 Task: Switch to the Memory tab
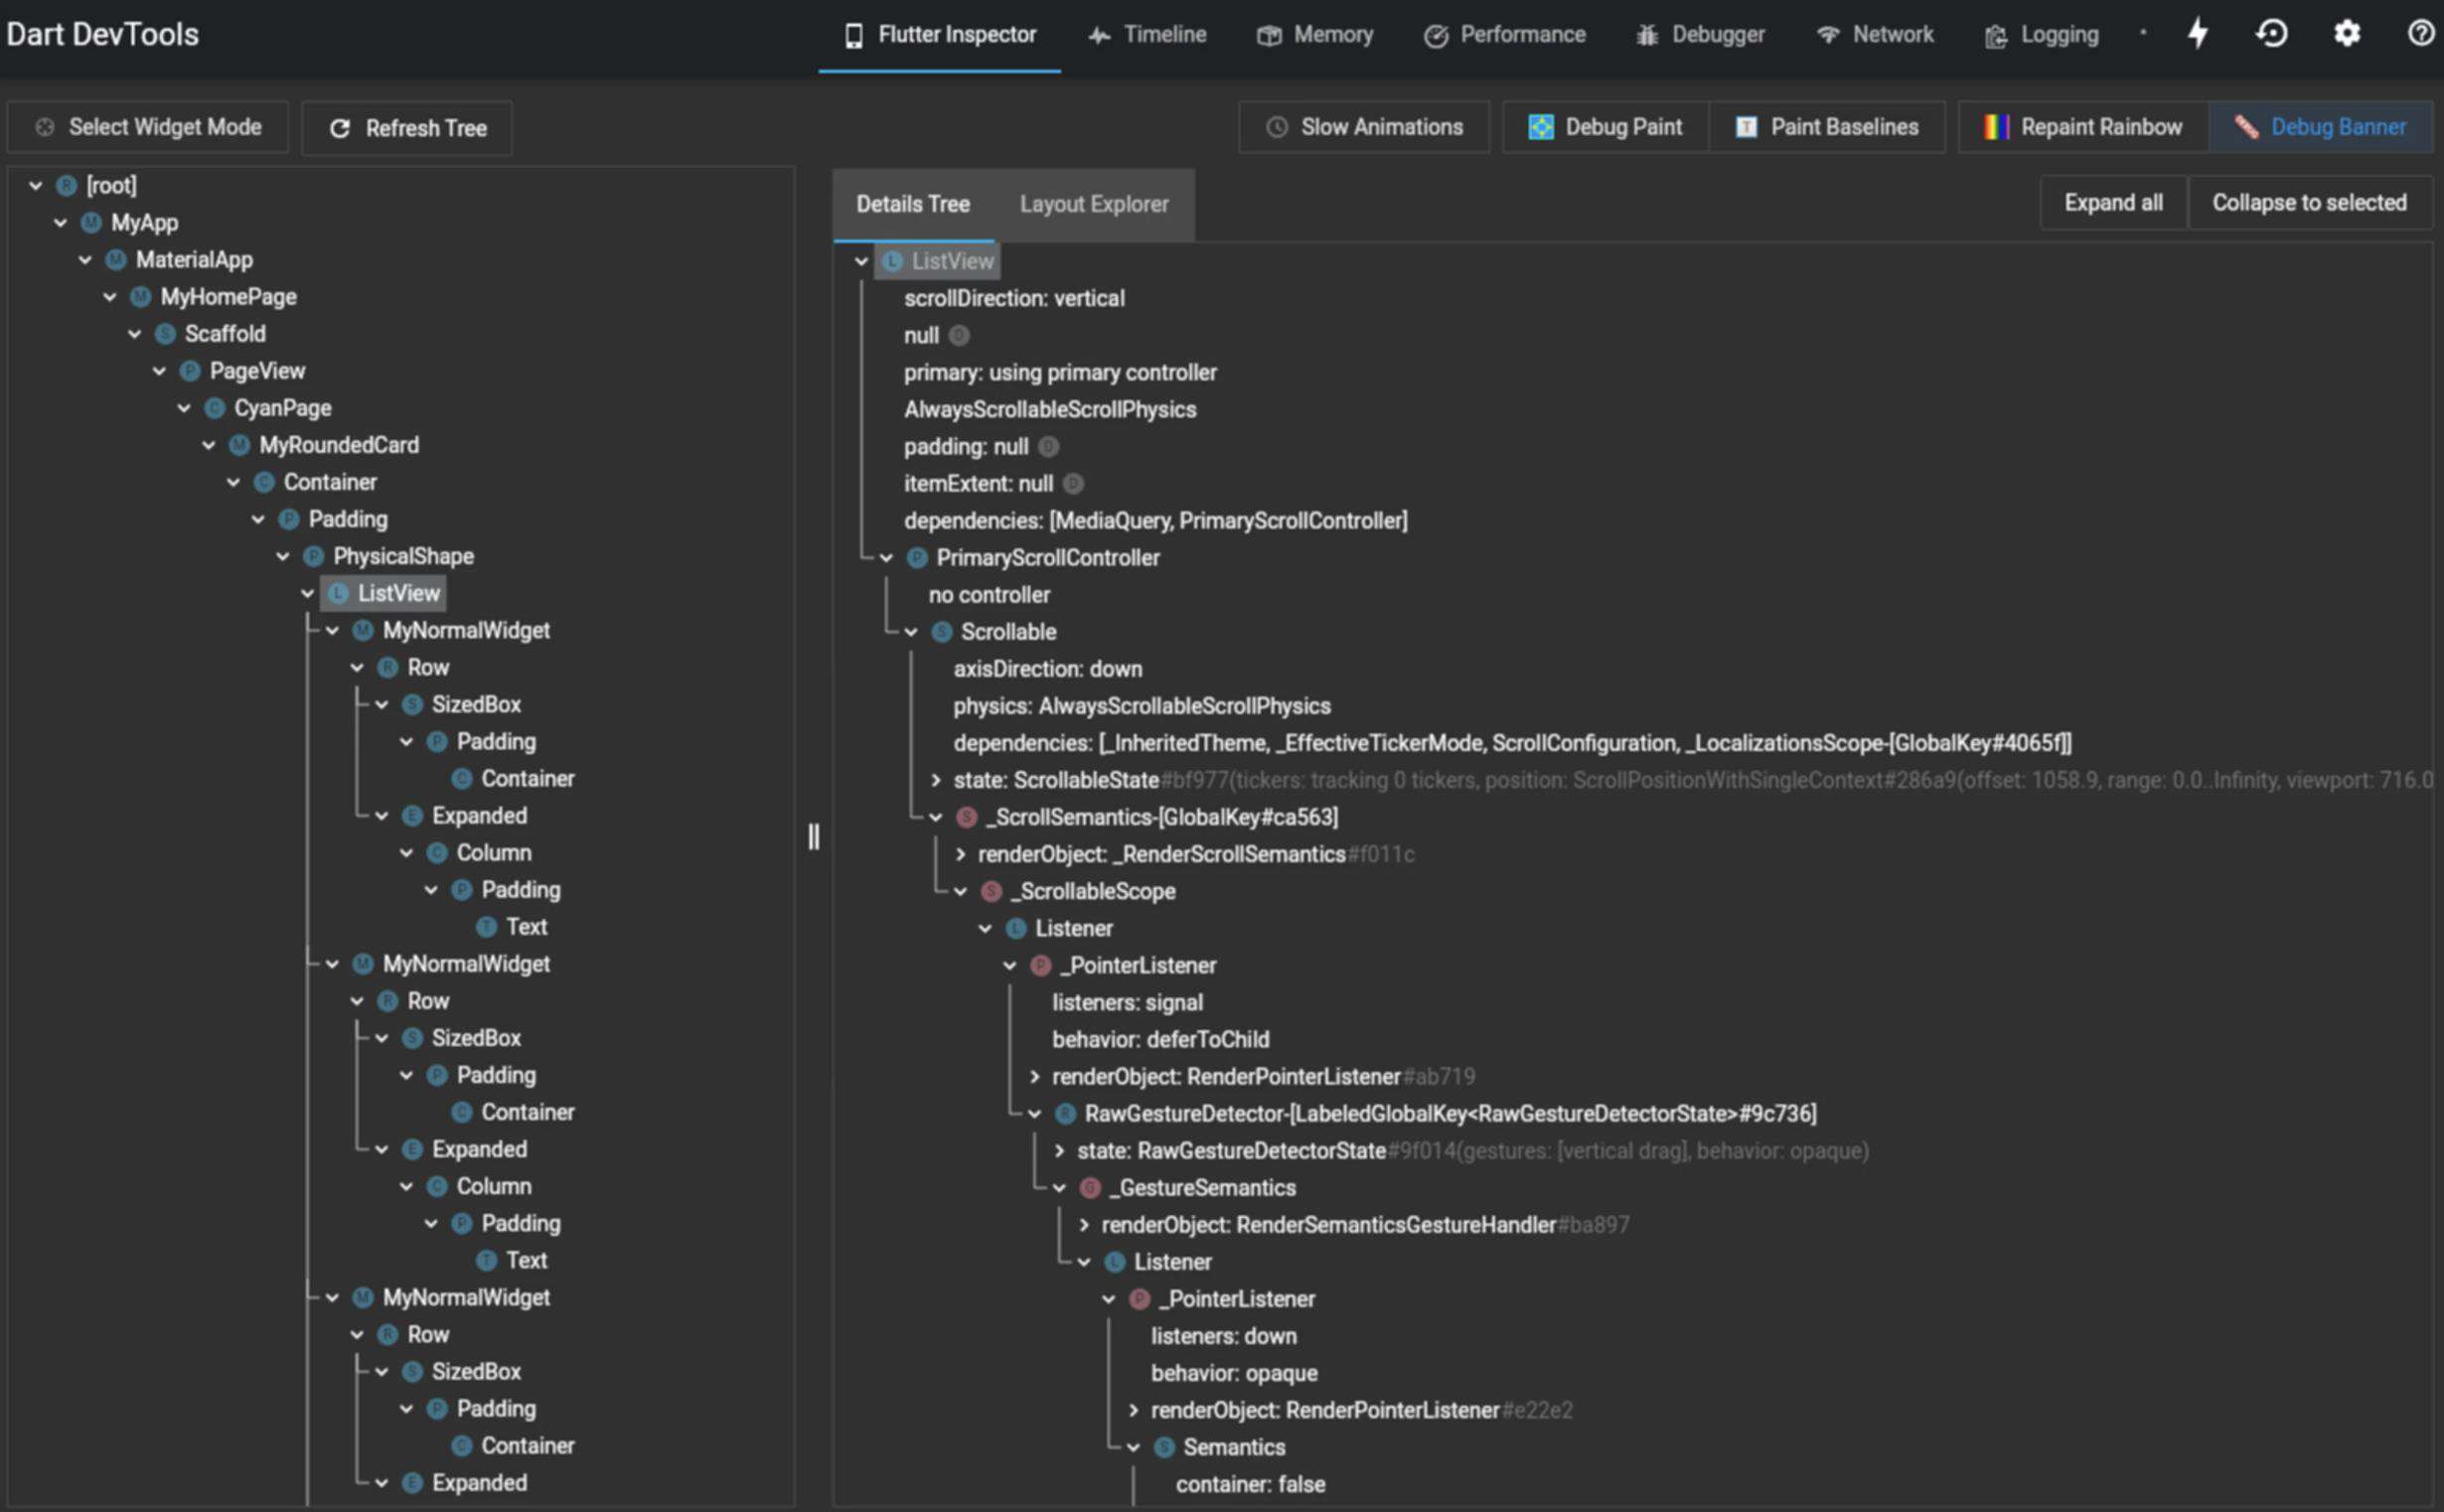[x=1315, y=35]
